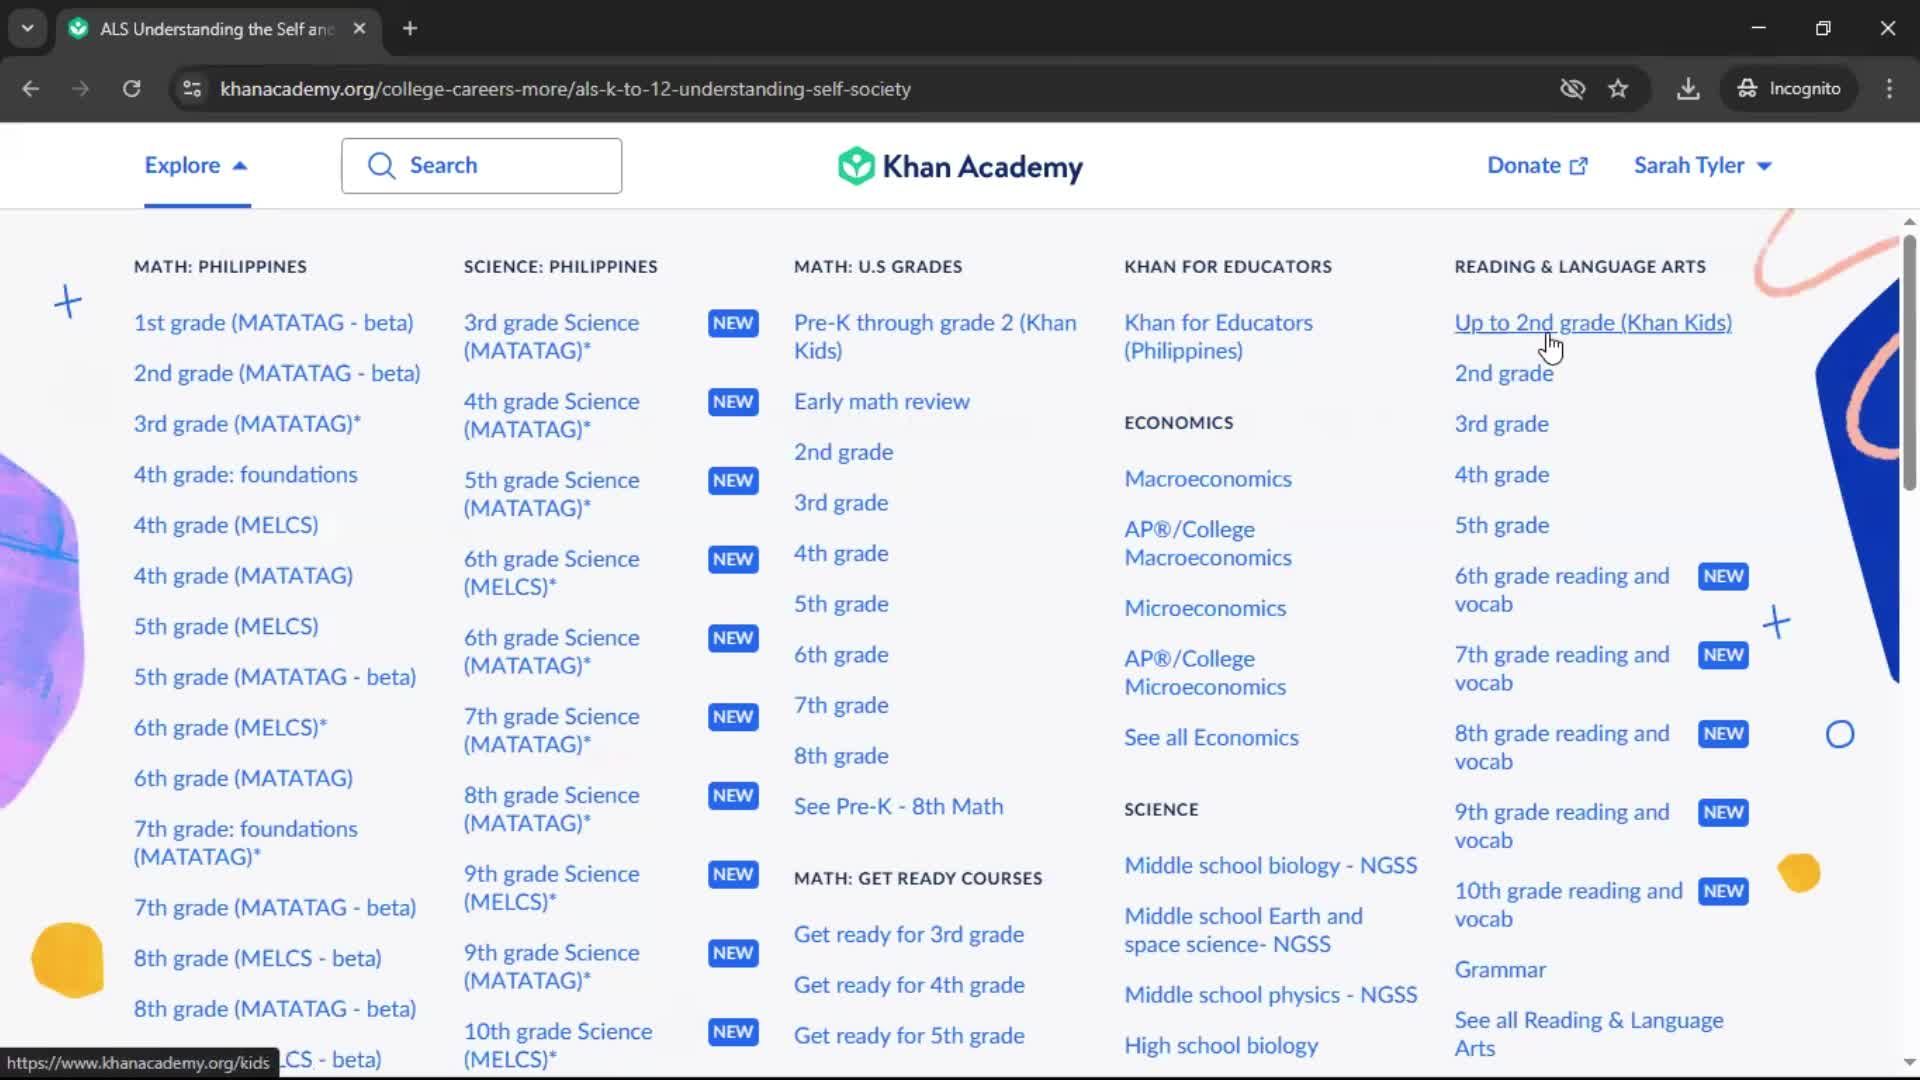
Task: Open Chrome three-dot menu
Action: [1889, 89]
